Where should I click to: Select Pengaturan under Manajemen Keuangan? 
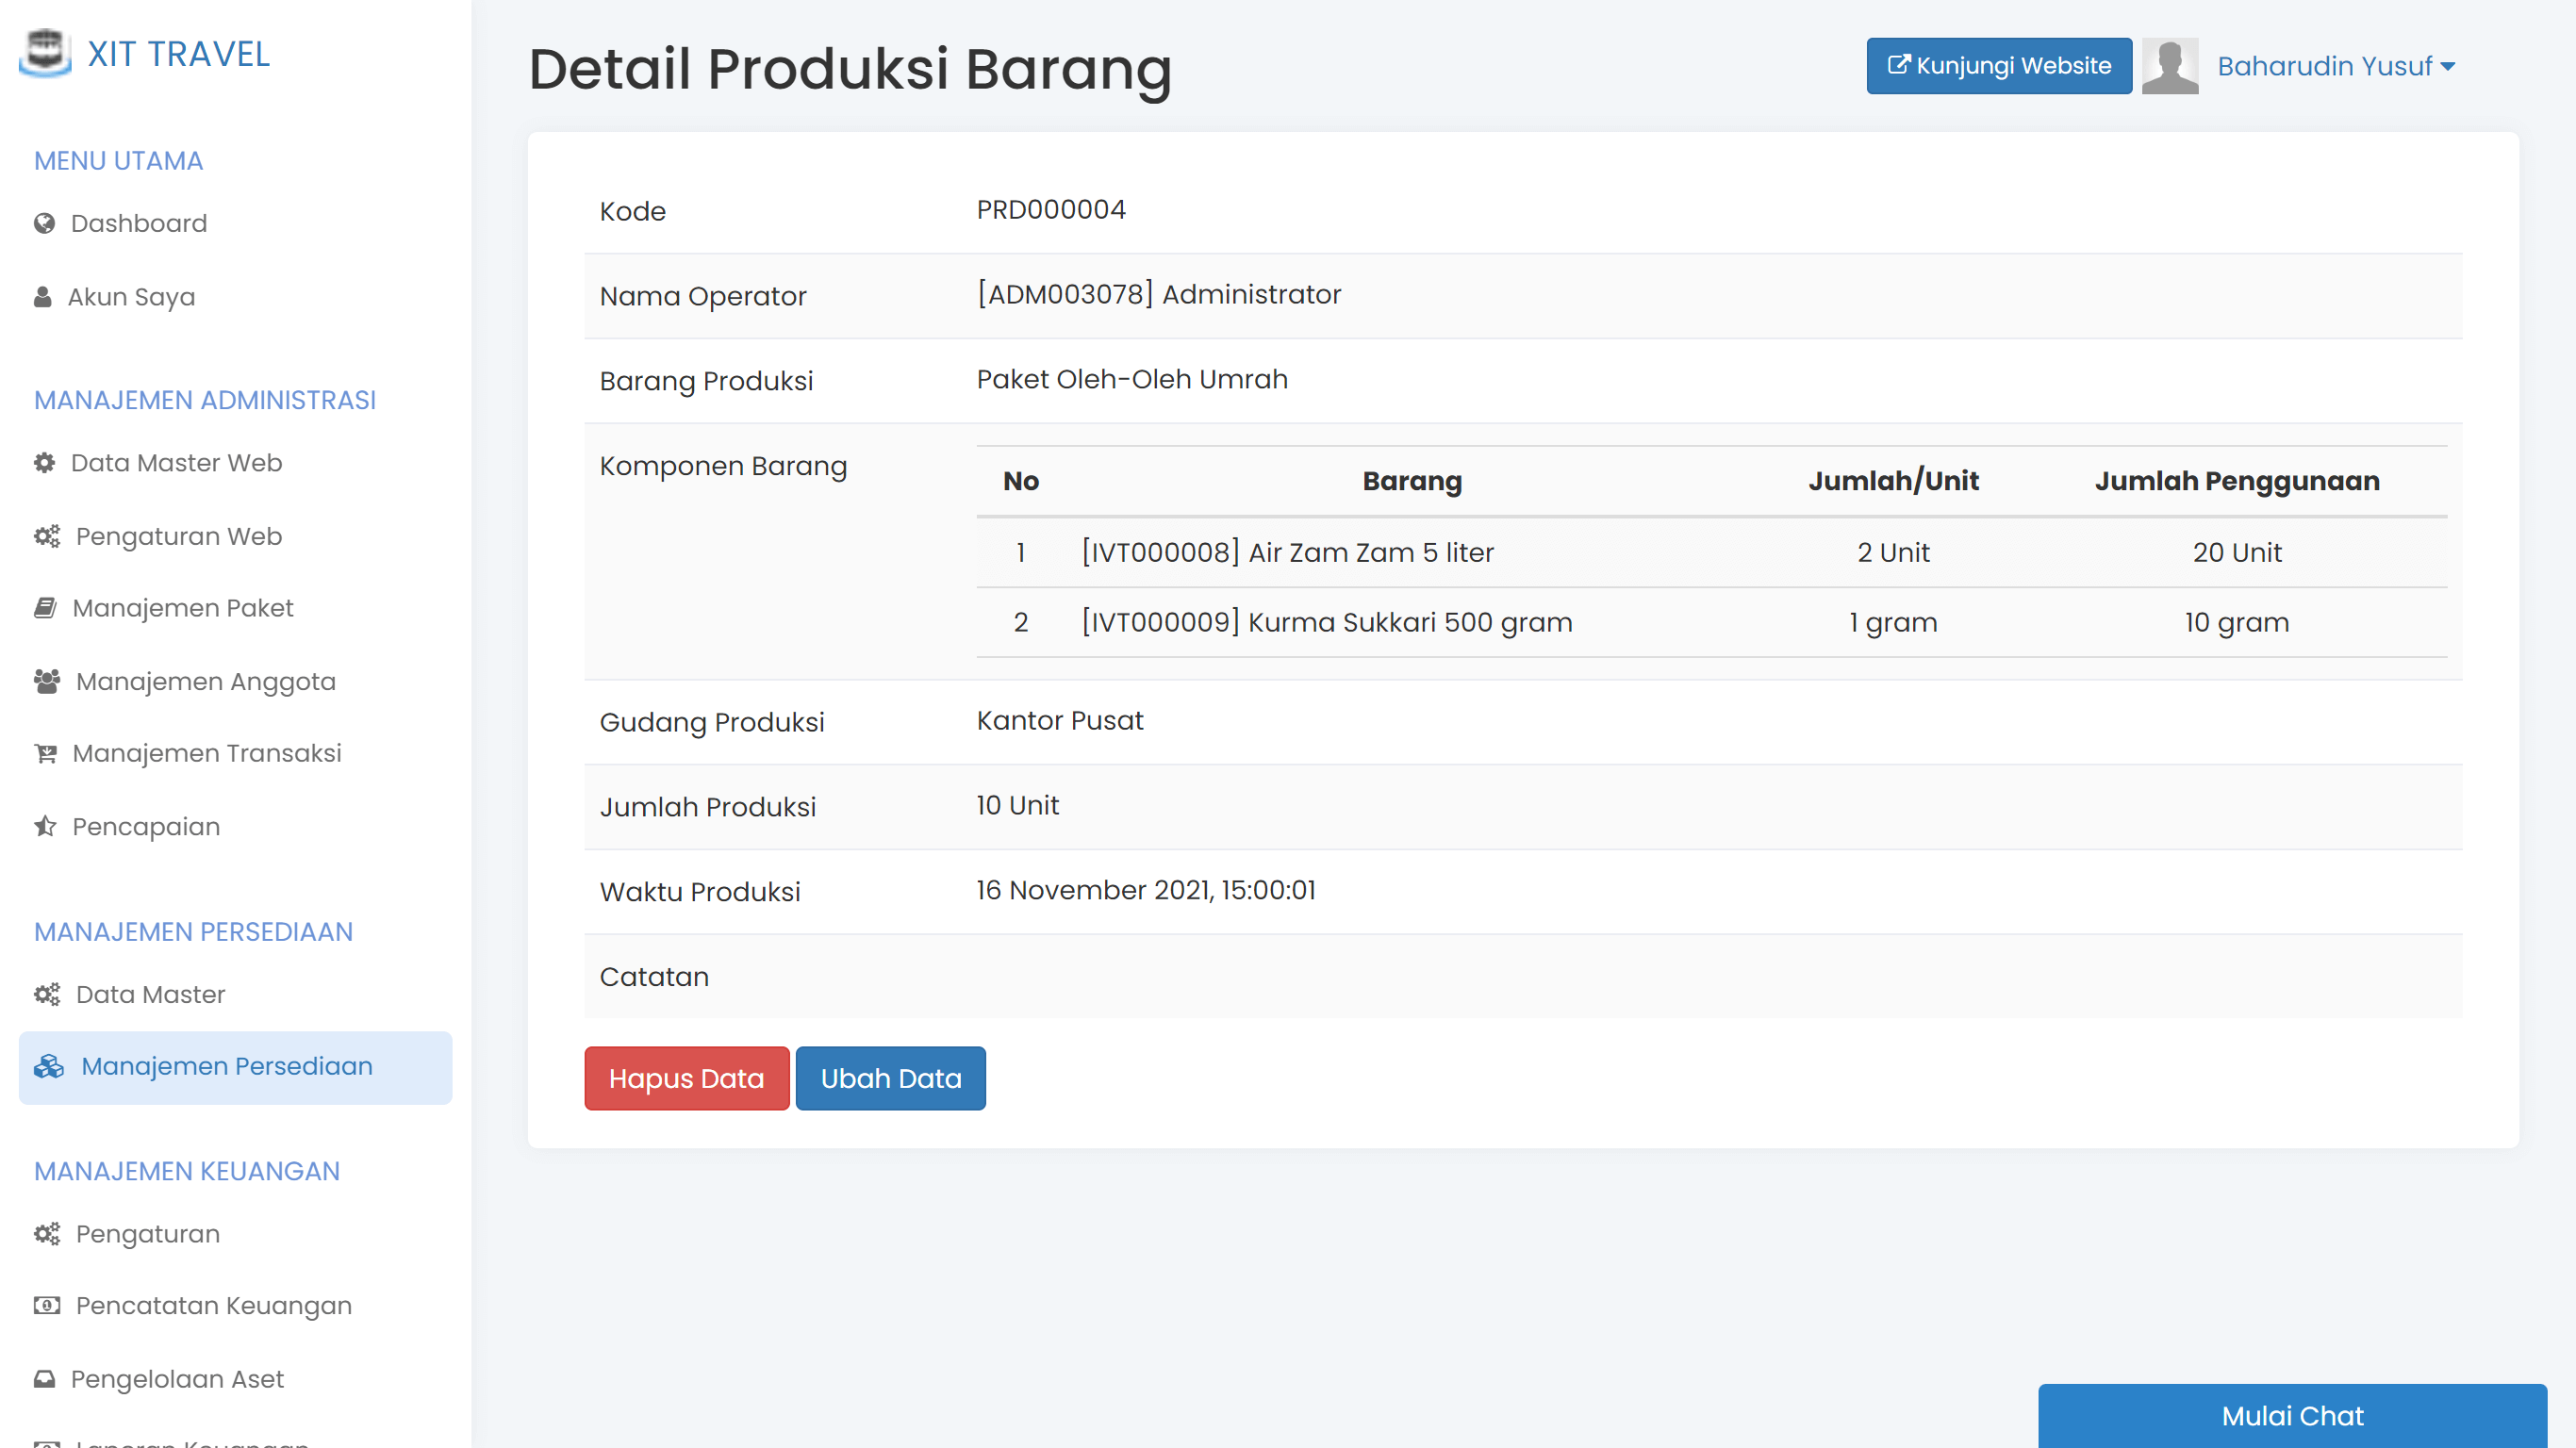pos(147,1234)
